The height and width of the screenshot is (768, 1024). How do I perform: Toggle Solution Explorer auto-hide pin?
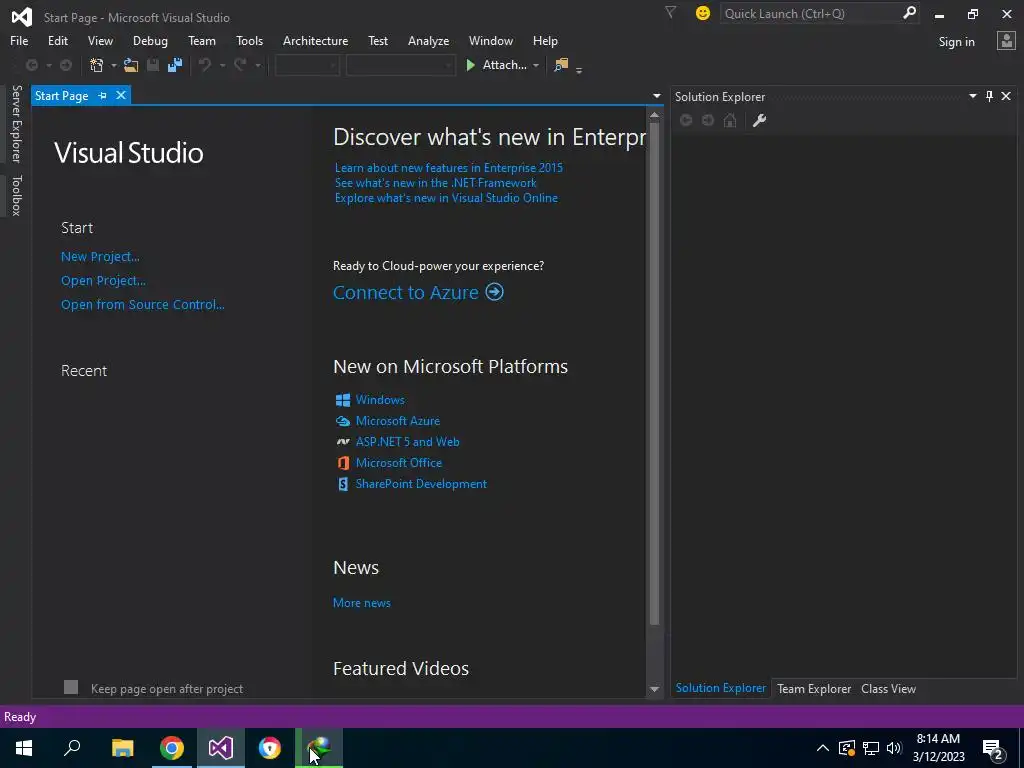click(x=989, y=96)
